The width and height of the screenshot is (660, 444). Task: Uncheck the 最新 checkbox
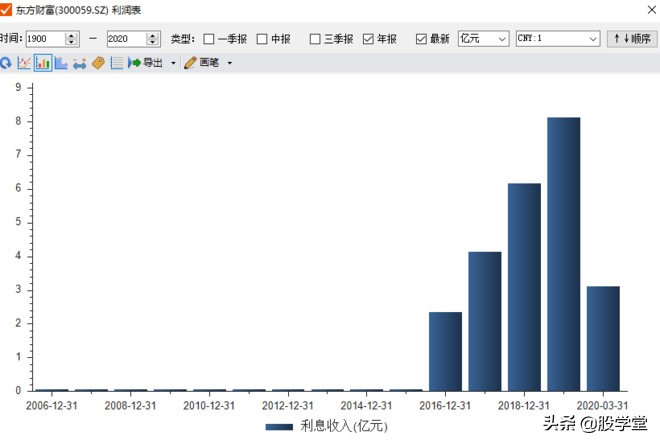tap(421, 39)
